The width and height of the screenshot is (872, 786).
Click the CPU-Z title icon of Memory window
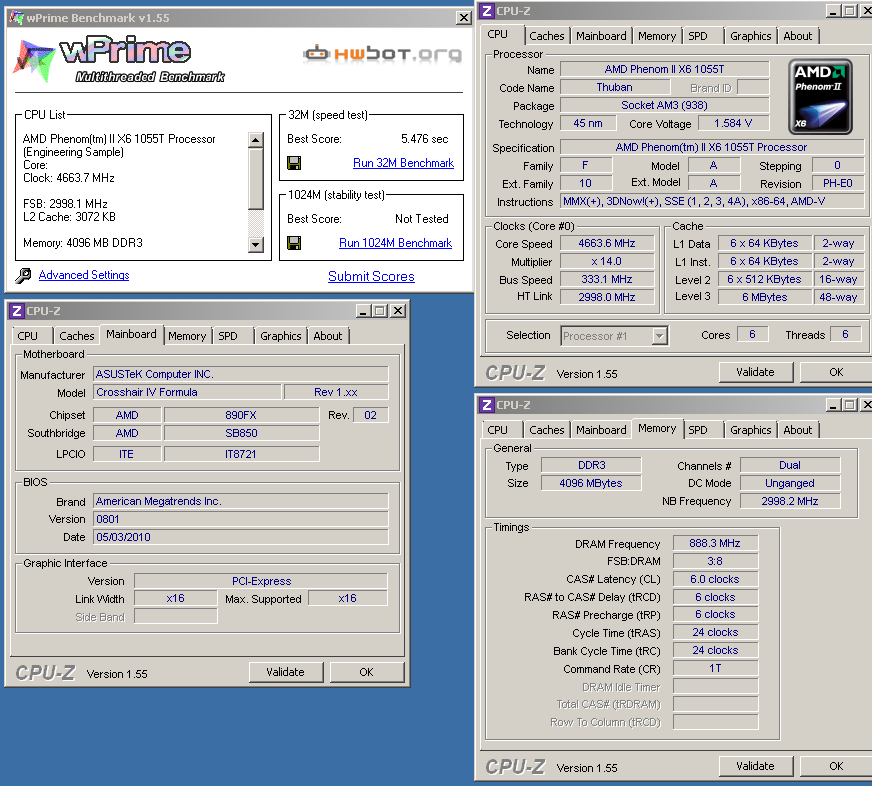[x=487, y=405]
